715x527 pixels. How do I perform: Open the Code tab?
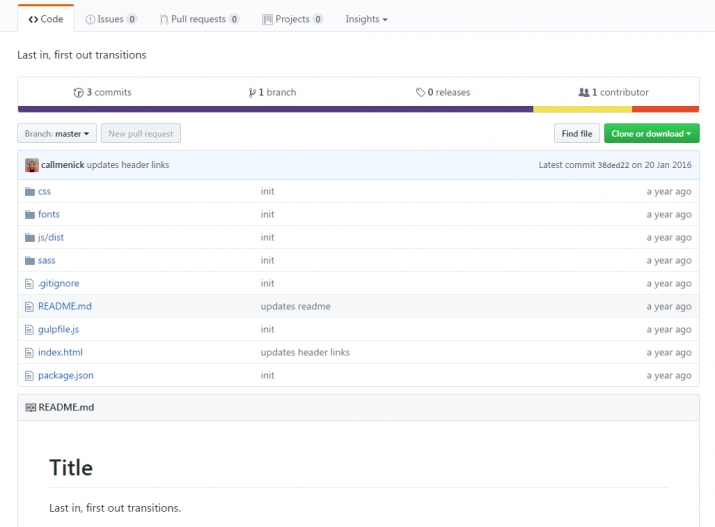tap(46, 19)
